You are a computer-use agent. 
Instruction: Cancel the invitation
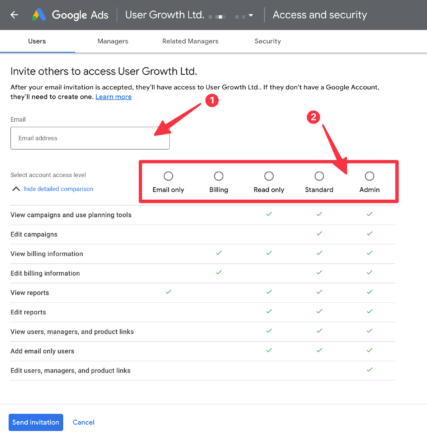[x=83, y=422]
